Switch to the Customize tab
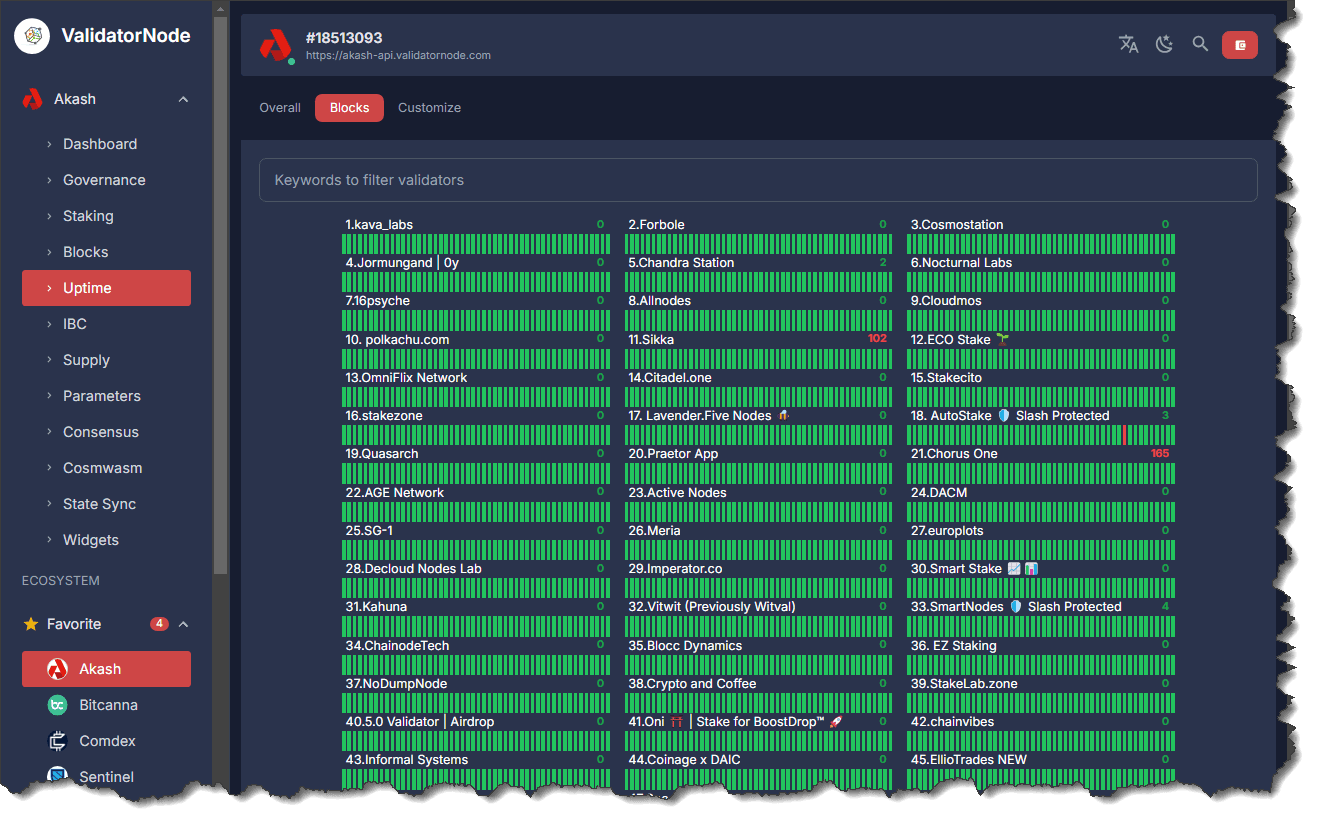 [429, 108]
